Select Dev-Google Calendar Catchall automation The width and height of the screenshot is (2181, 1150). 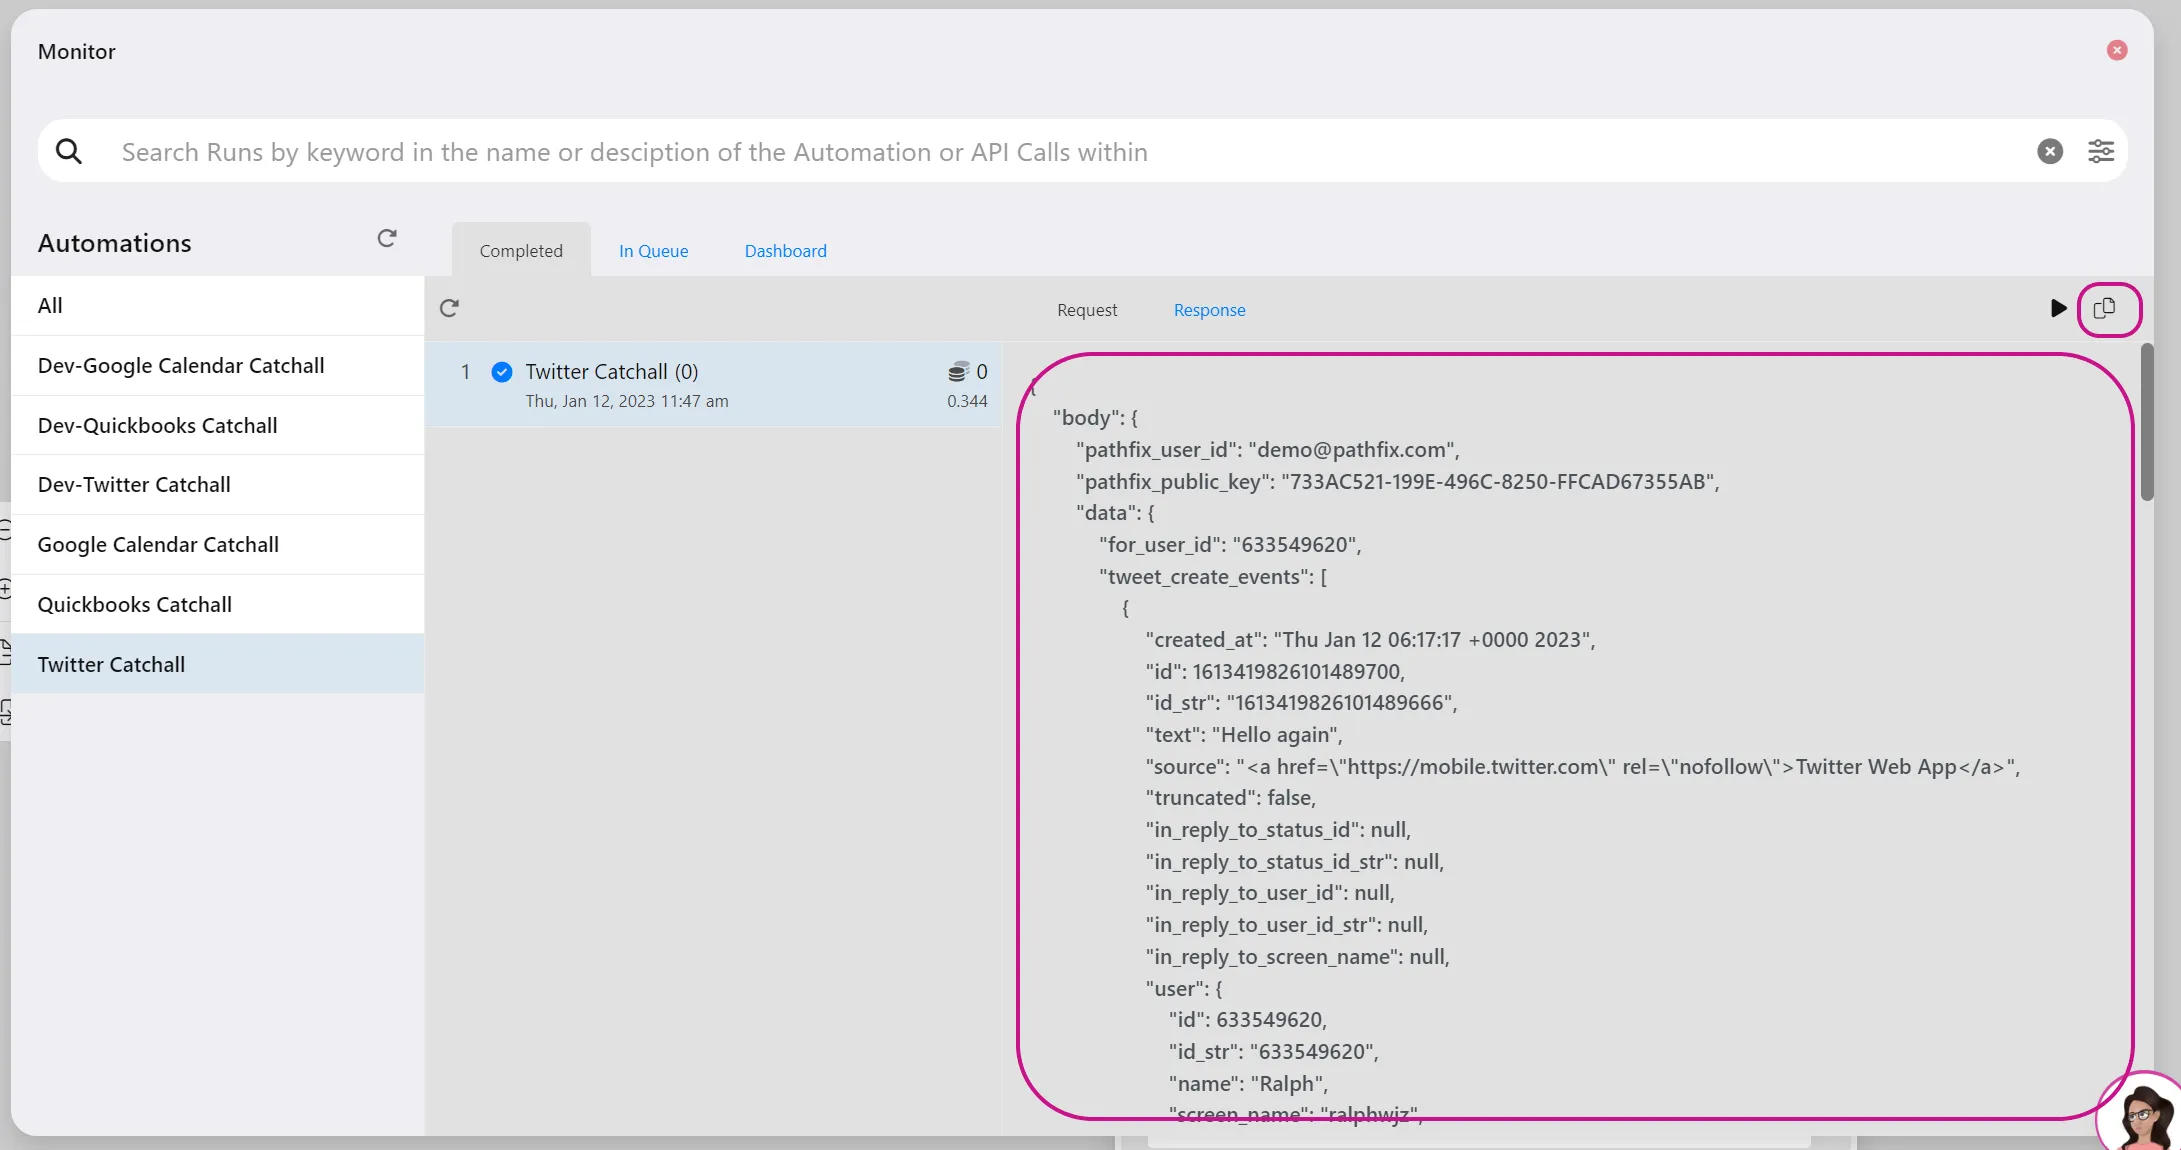[x=217, y=366]
